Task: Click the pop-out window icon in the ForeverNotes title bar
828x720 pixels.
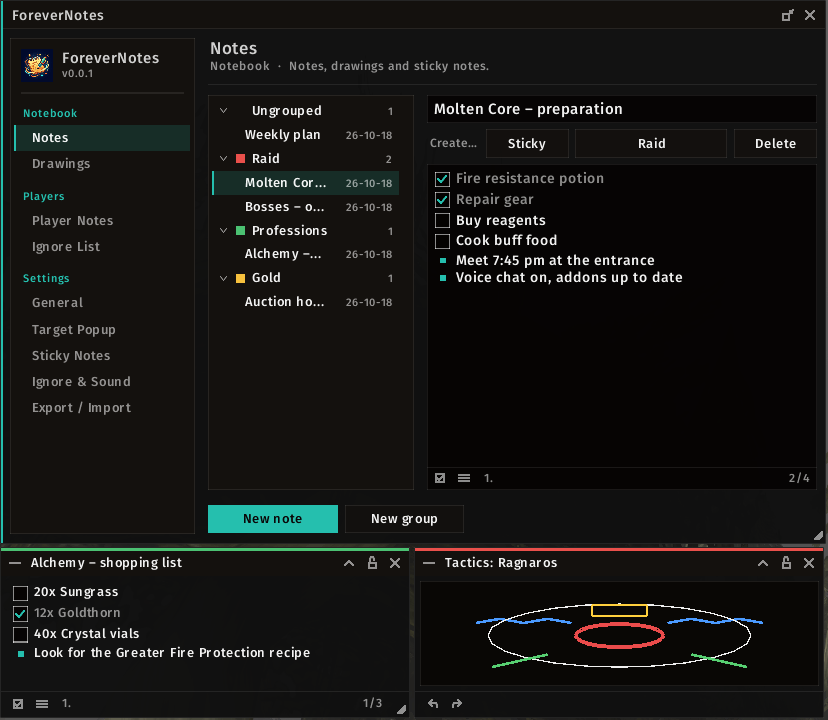Action: 787,15
